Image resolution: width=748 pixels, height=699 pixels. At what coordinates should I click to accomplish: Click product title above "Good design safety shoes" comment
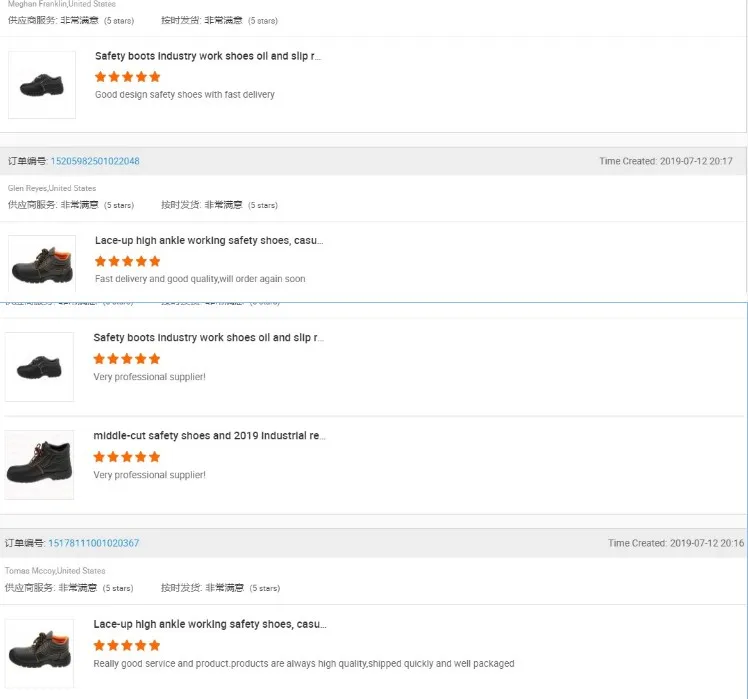208,56
